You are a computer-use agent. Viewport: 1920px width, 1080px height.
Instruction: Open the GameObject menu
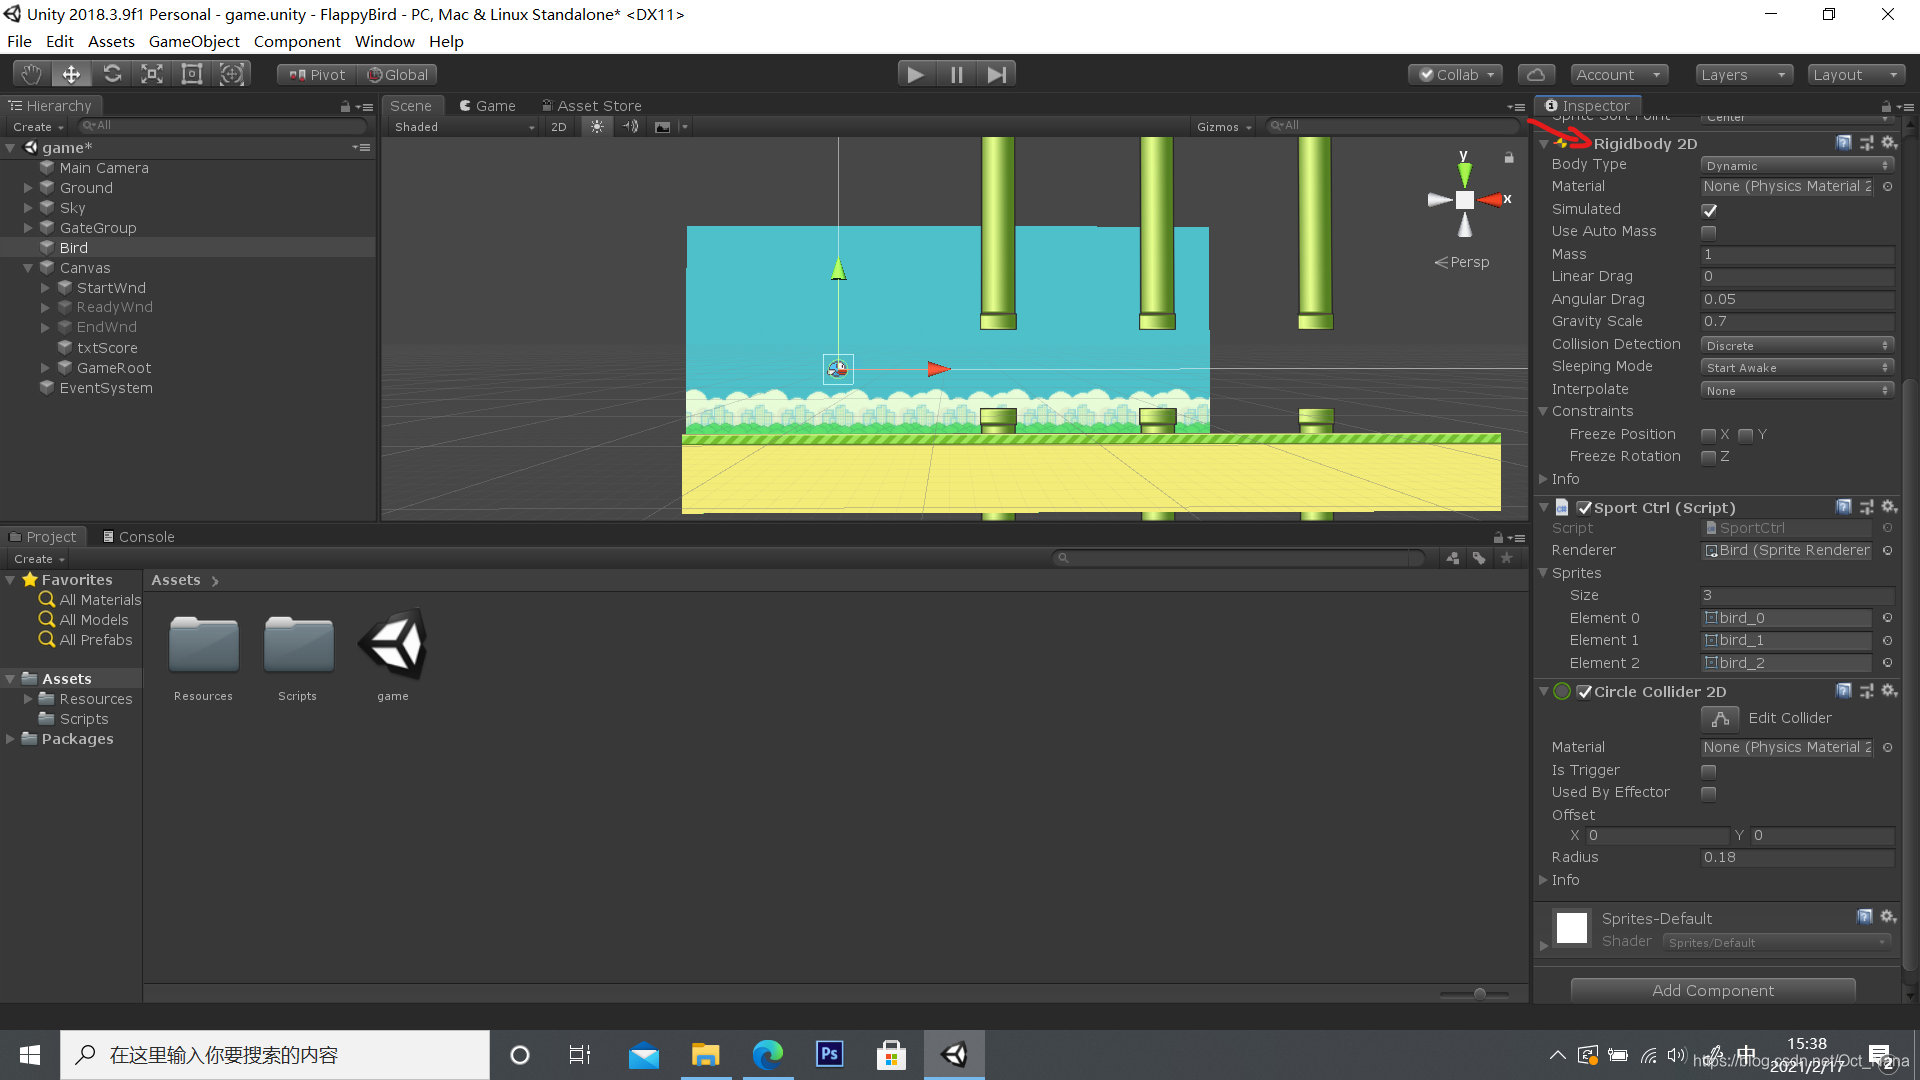(x=194, y=41)
